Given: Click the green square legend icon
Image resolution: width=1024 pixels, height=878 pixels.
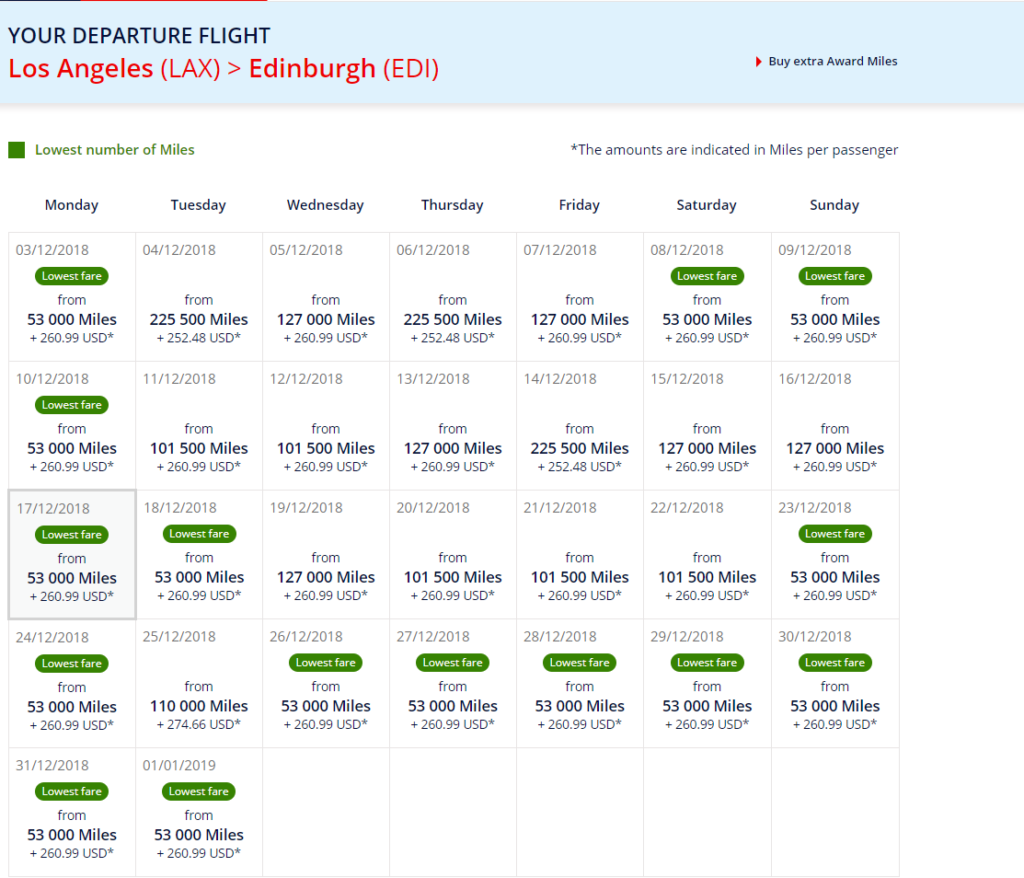Looking at the screenshot, I should tap(14, 148).
